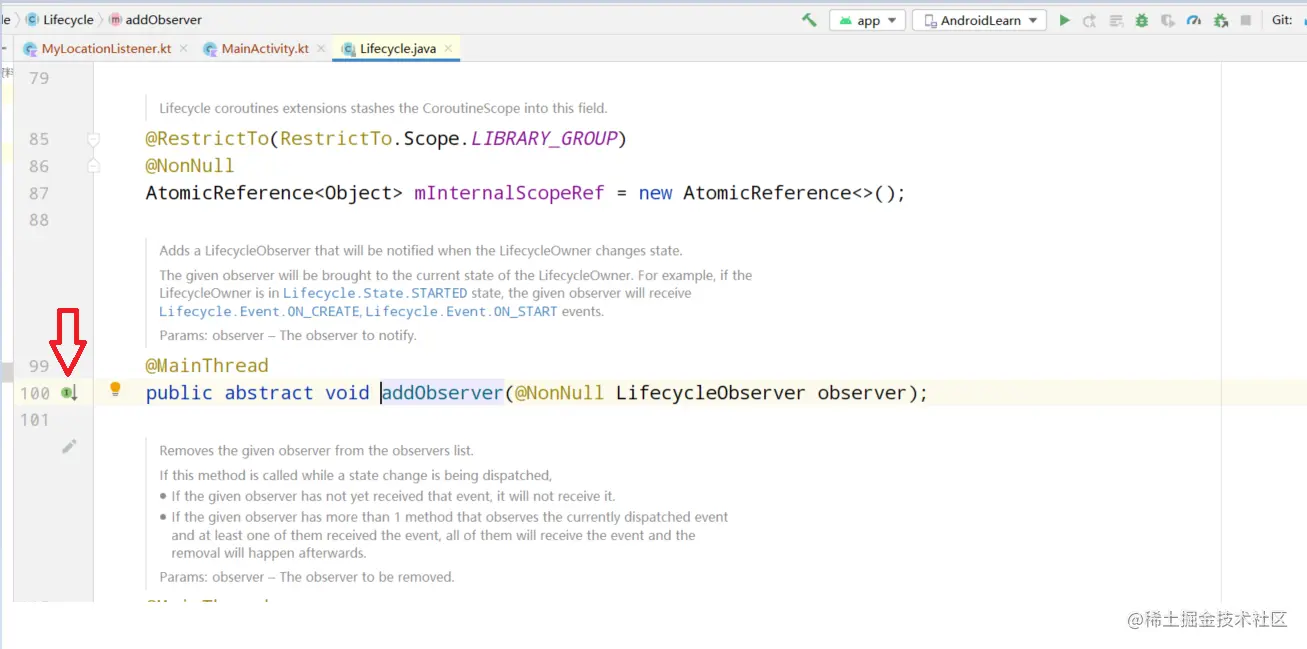The image size is (1307, 649).
Task: Collapse the fold marker at line 85
Action: [x=93, y=139]
